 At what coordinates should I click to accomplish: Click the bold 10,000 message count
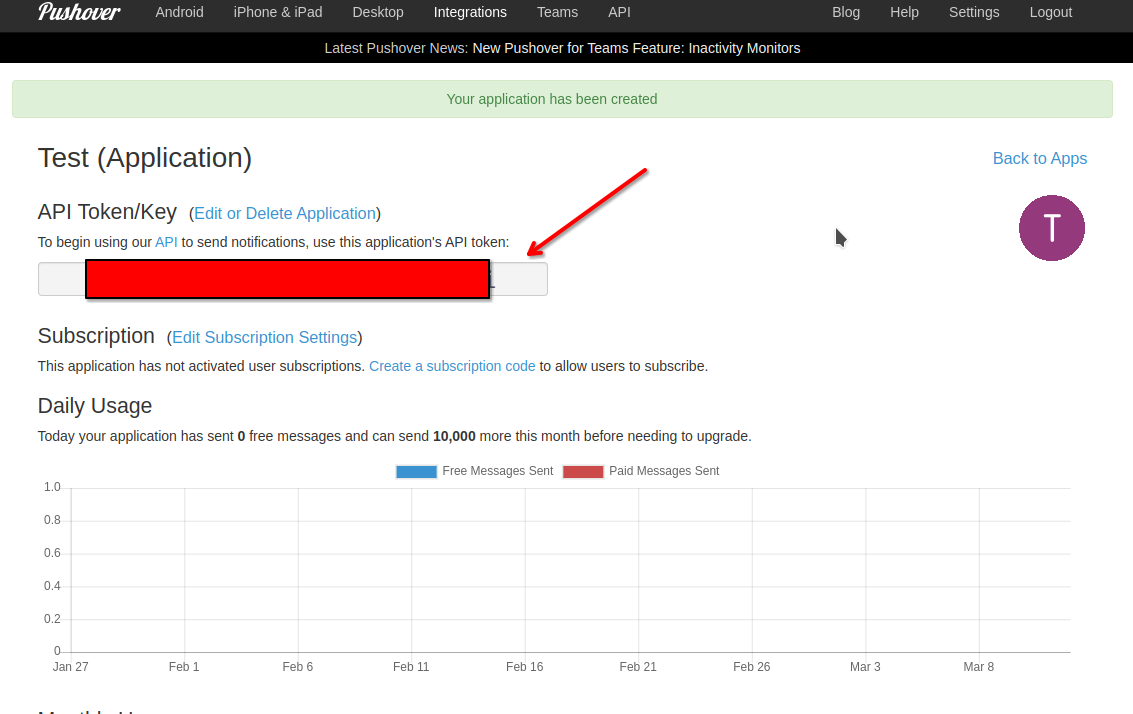[455, 436]
